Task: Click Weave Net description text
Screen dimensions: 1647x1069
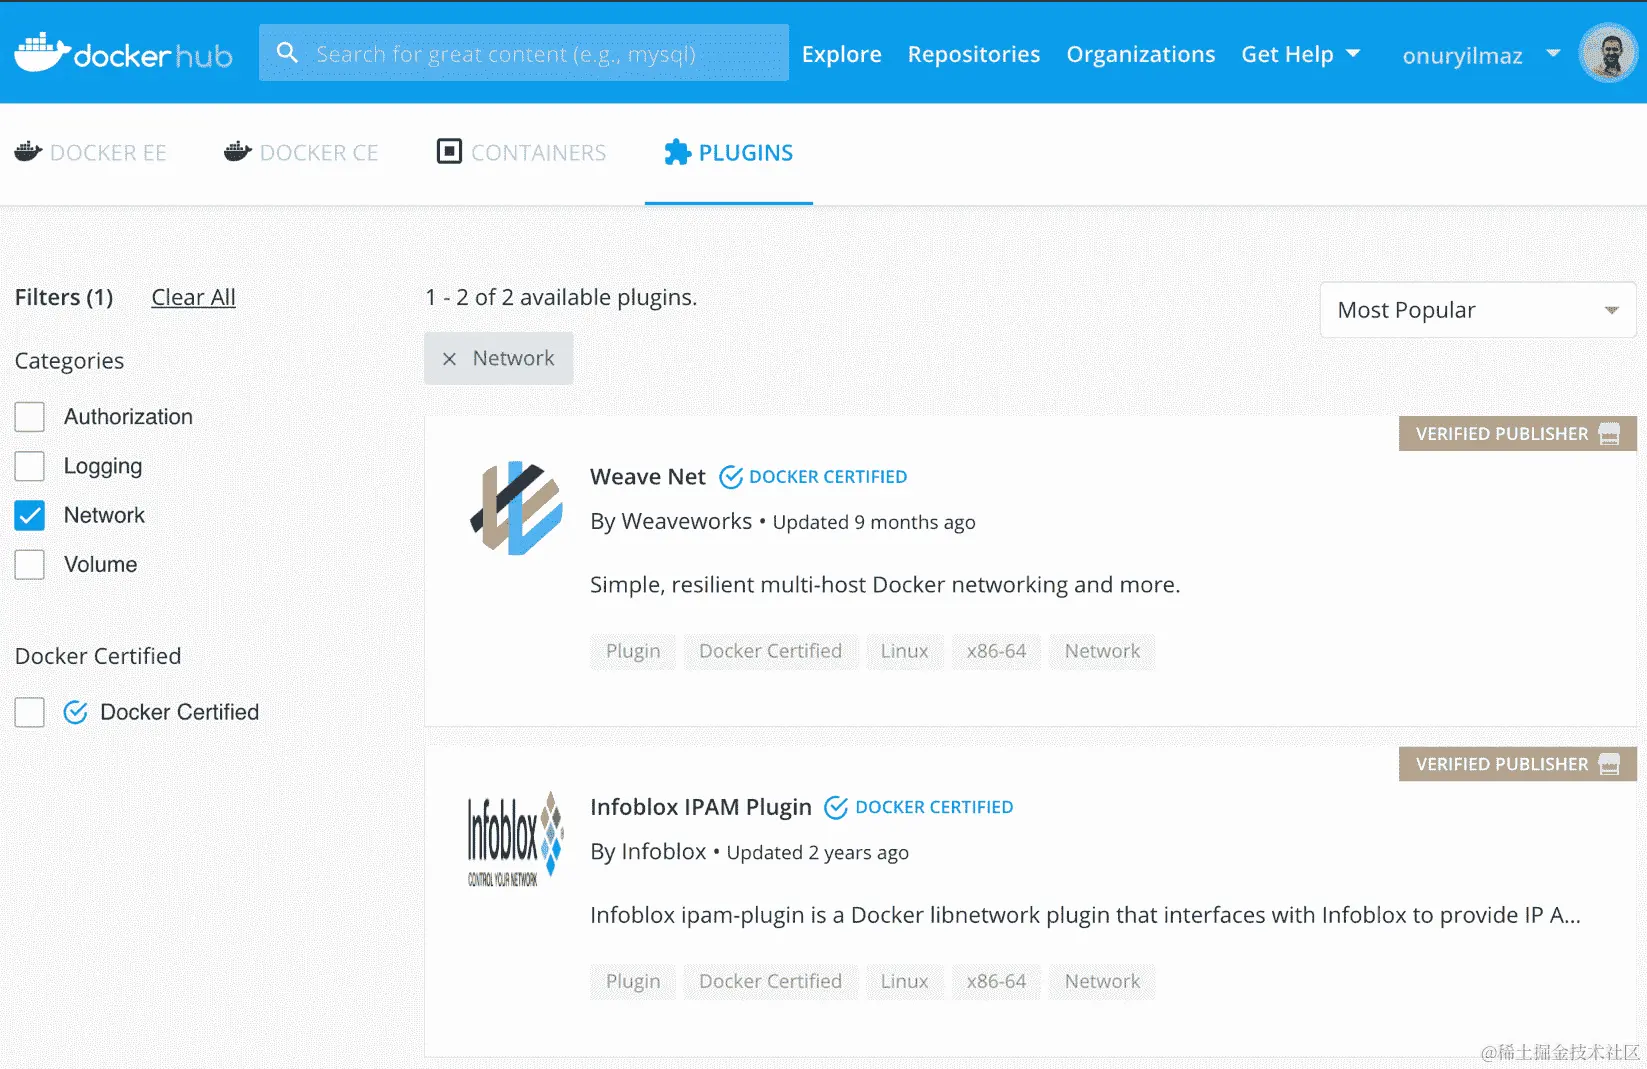Action: coord(885,585)
